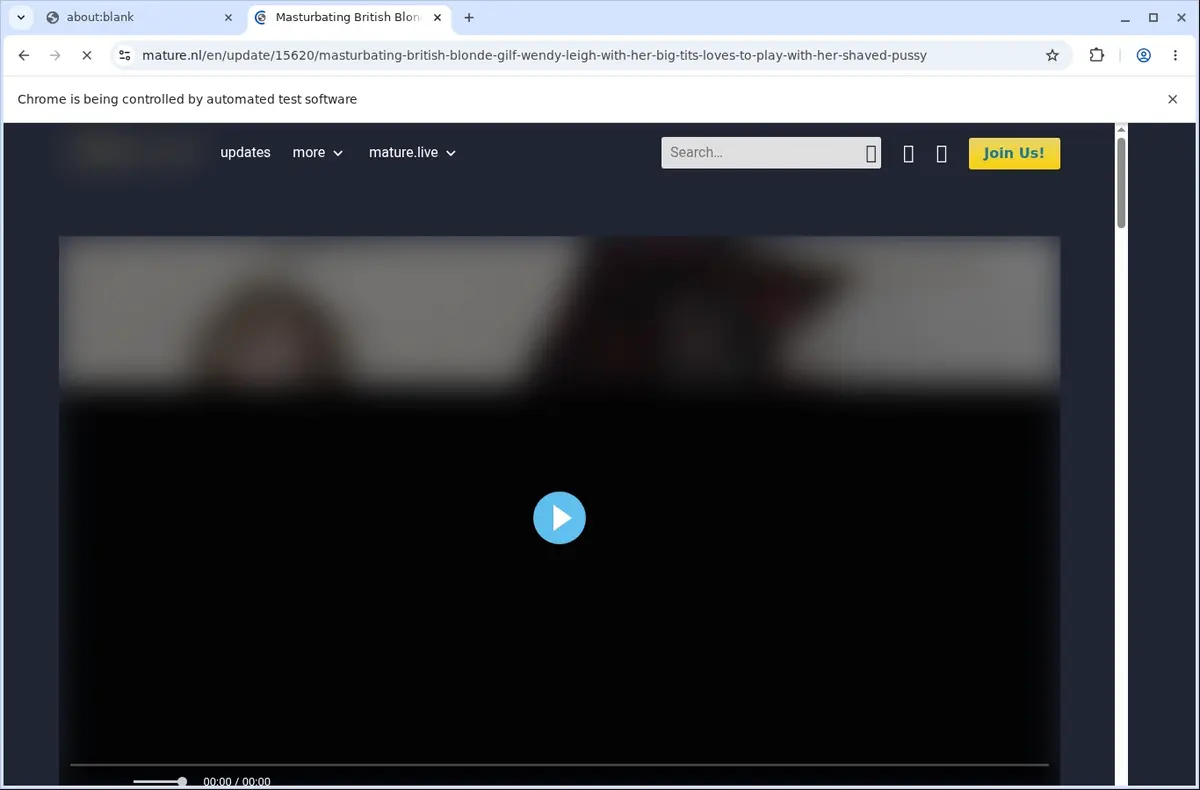Close the active mature.nl tab

436,18
